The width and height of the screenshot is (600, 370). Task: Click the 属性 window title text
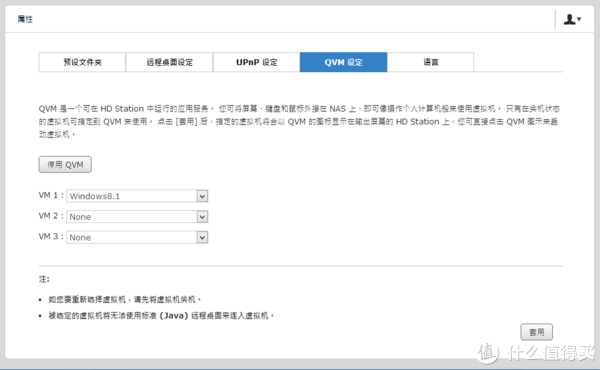[x=25, y=19]
